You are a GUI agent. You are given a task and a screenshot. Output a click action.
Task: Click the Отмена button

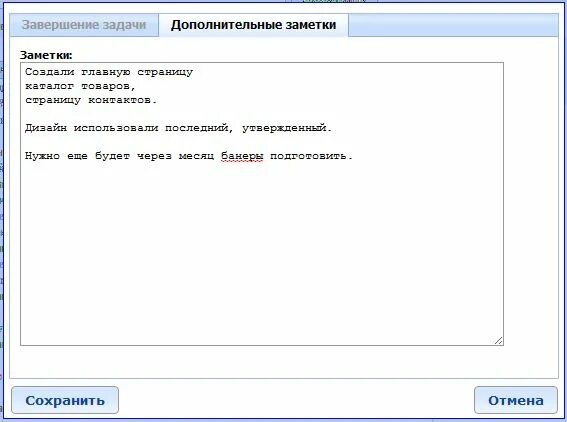(516, 400)
